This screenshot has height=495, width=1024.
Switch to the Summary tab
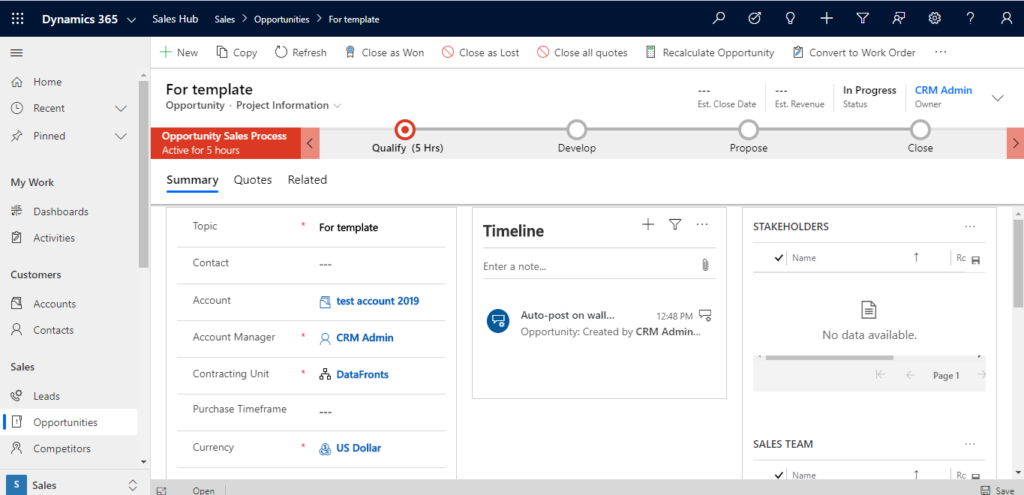tap(192, 180)
